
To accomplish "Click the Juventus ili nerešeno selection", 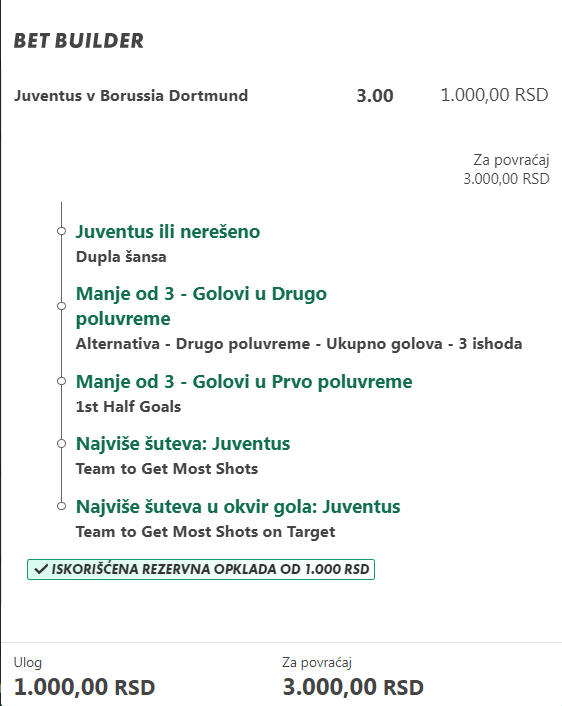I will coord(168,231).
